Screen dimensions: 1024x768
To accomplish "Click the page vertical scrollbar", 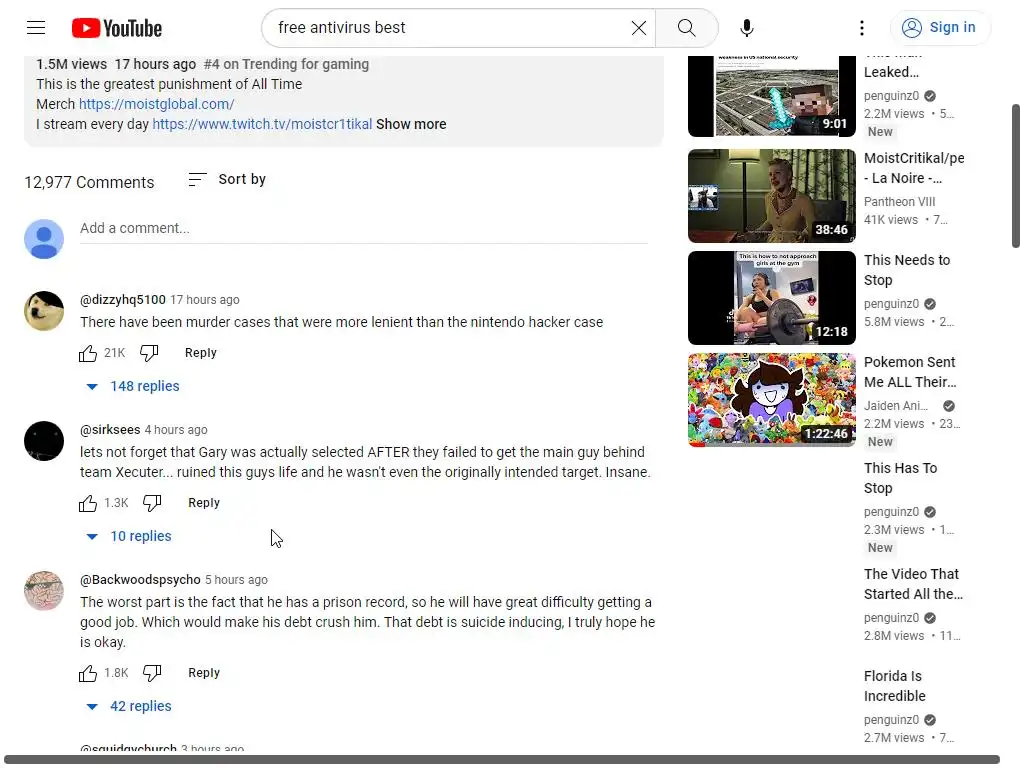I will [x=1016, y=176].
